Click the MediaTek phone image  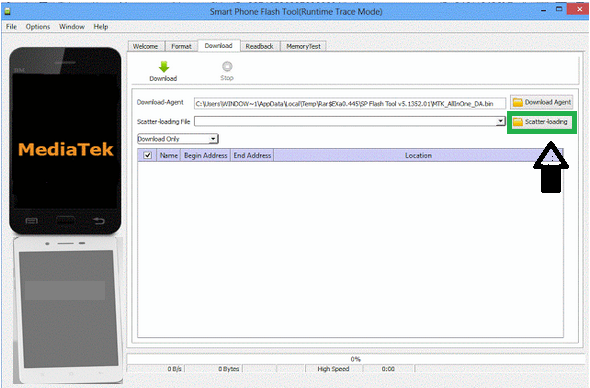click(65, 140)
